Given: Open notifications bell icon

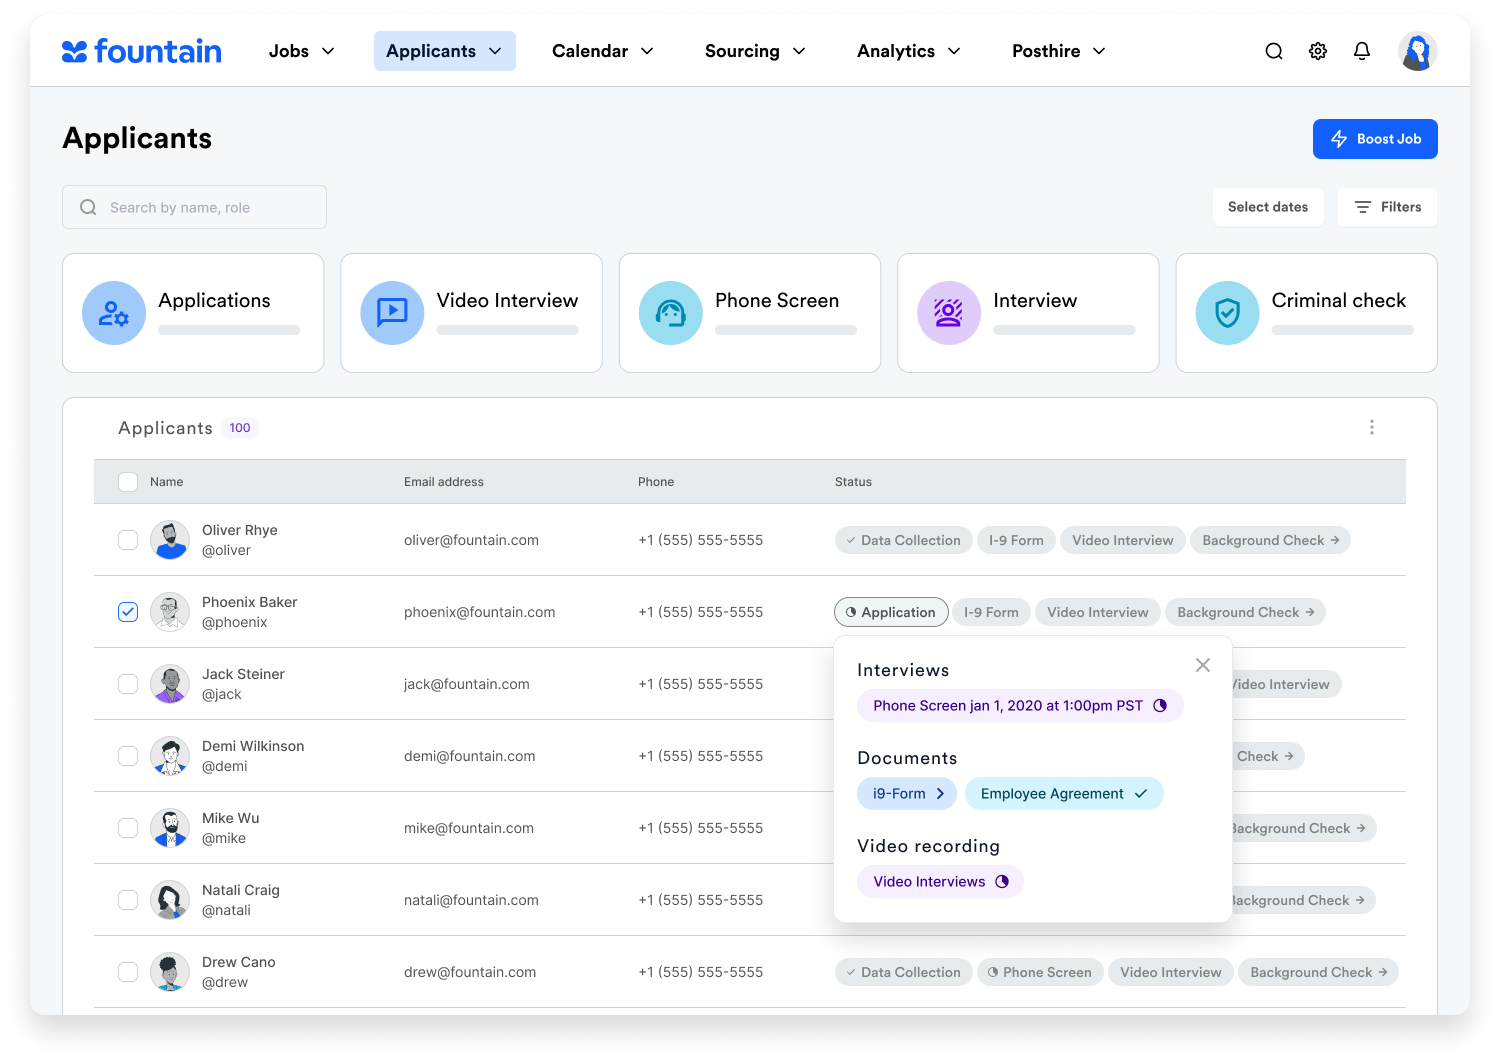Looking at the screenshot, I should click(x=1362, y=51).
